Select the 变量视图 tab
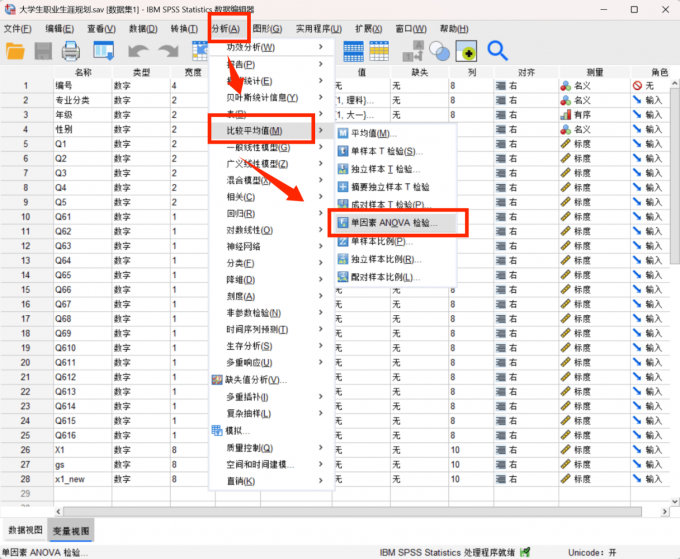The image size is (680, 559). coord(70,530)
